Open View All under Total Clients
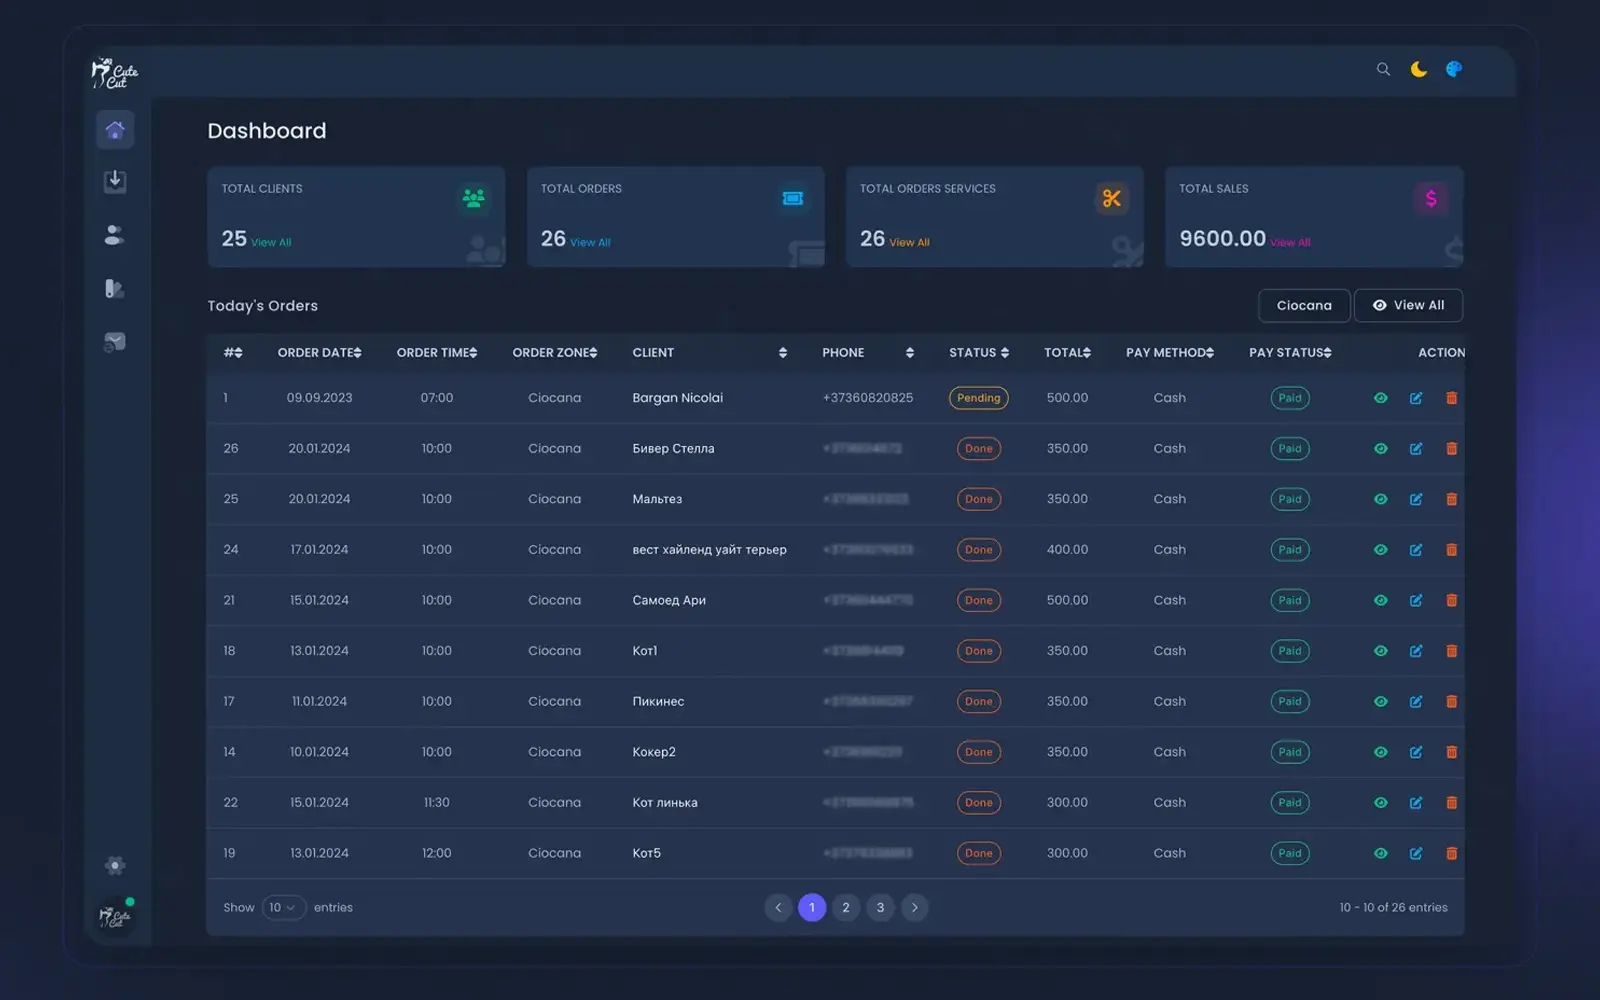 coord(271,243)
